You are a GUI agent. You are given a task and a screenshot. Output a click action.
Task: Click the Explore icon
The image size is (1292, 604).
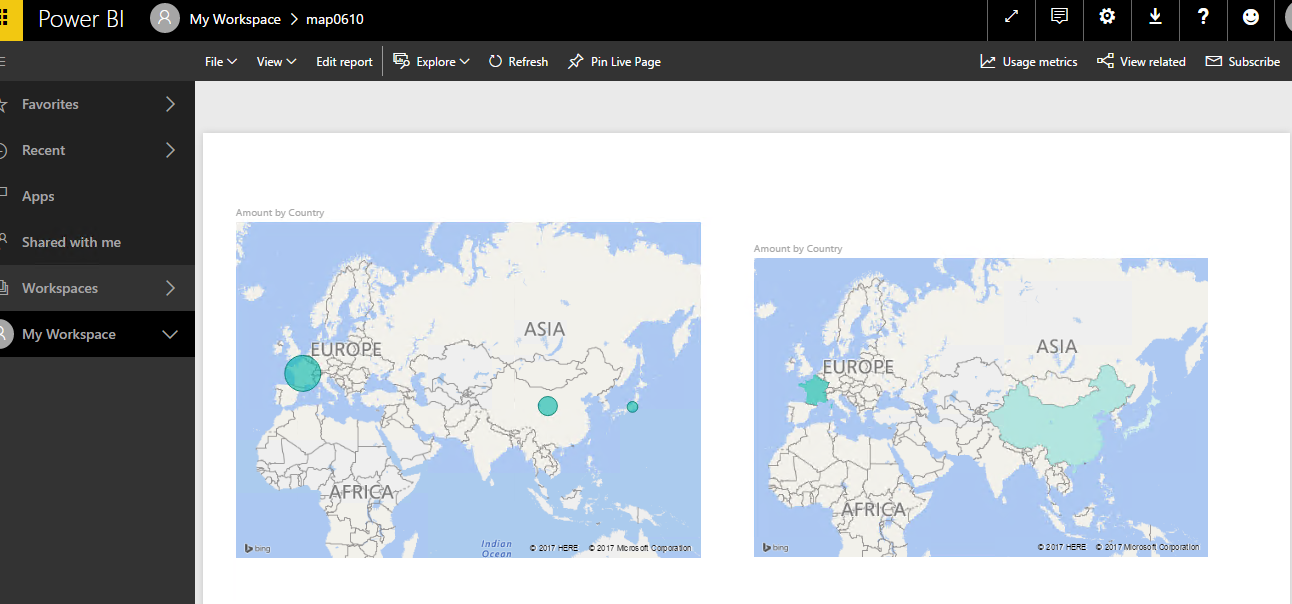pos(401,61)
